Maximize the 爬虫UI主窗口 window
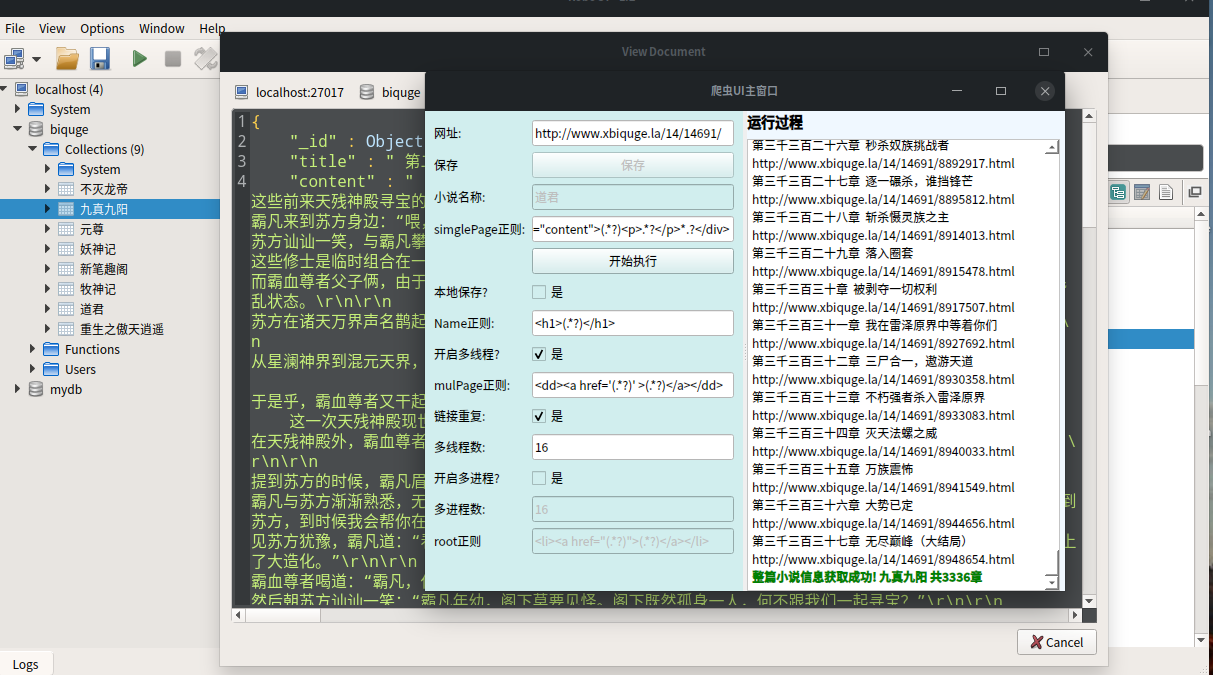 (1000, 91)
